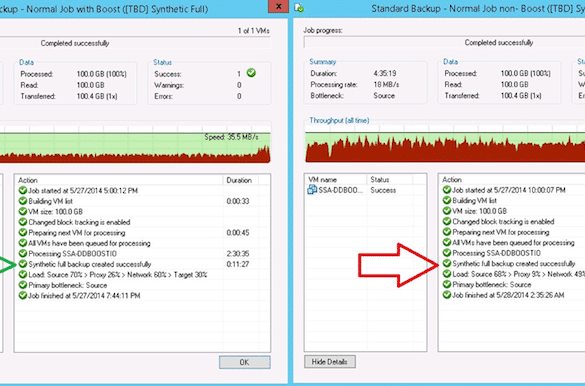Image resolution: width=585 pixels, height=386 pixels.
Task: Select 'Synthetic full backup created successfully' text, Boost window
Action: 90,264
